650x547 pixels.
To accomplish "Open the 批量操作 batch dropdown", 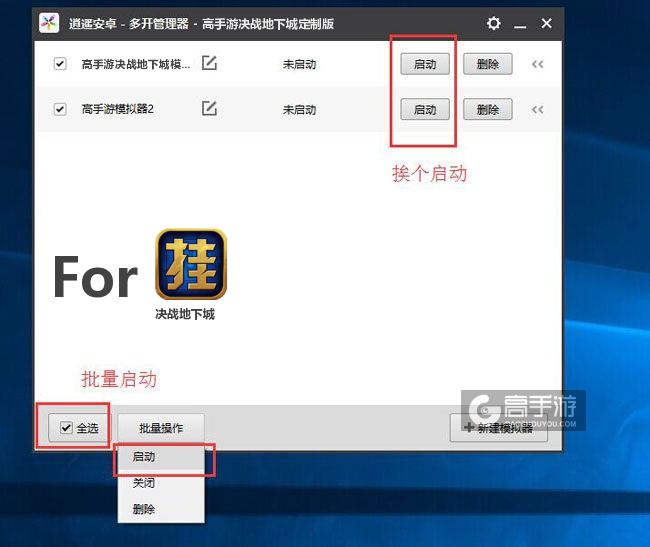I will coord(161,428).
